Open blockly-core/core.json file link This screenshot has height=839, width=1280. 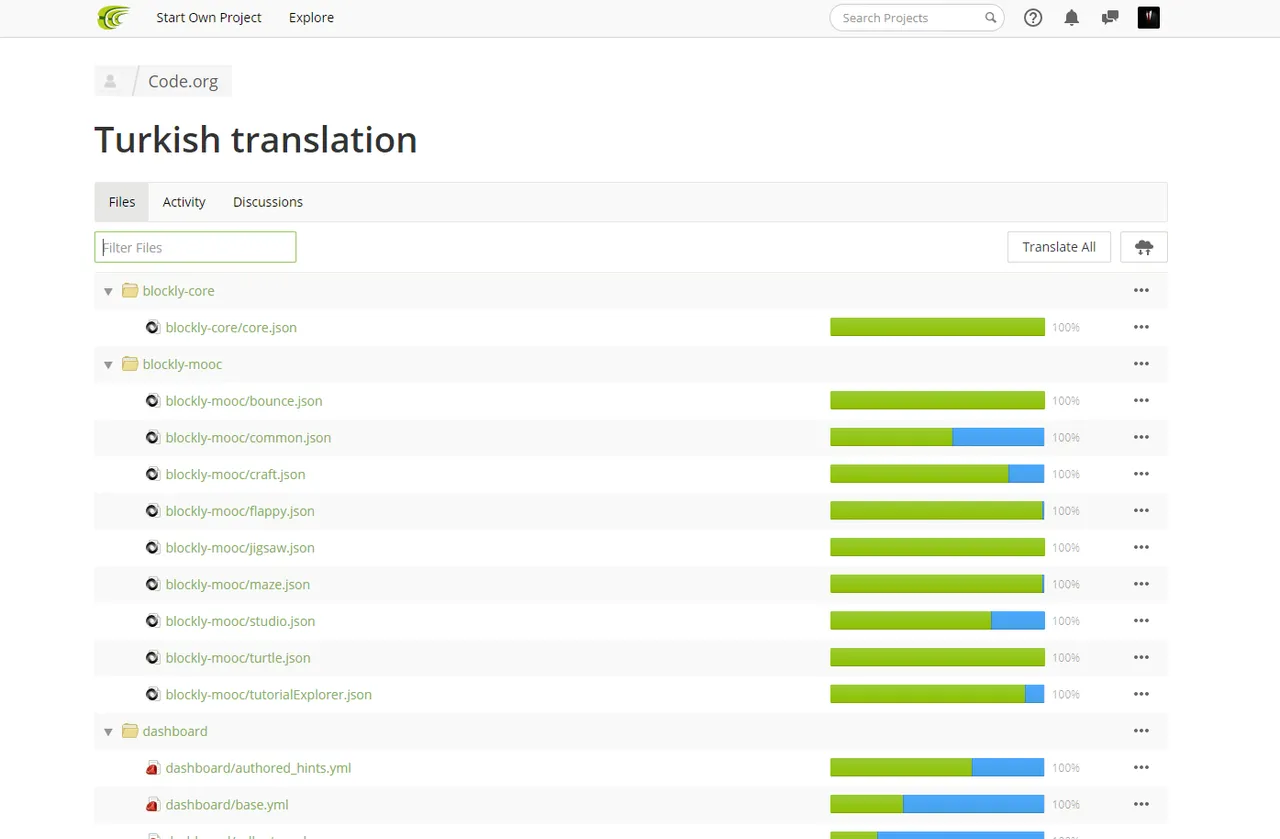[x=231, y=327]
